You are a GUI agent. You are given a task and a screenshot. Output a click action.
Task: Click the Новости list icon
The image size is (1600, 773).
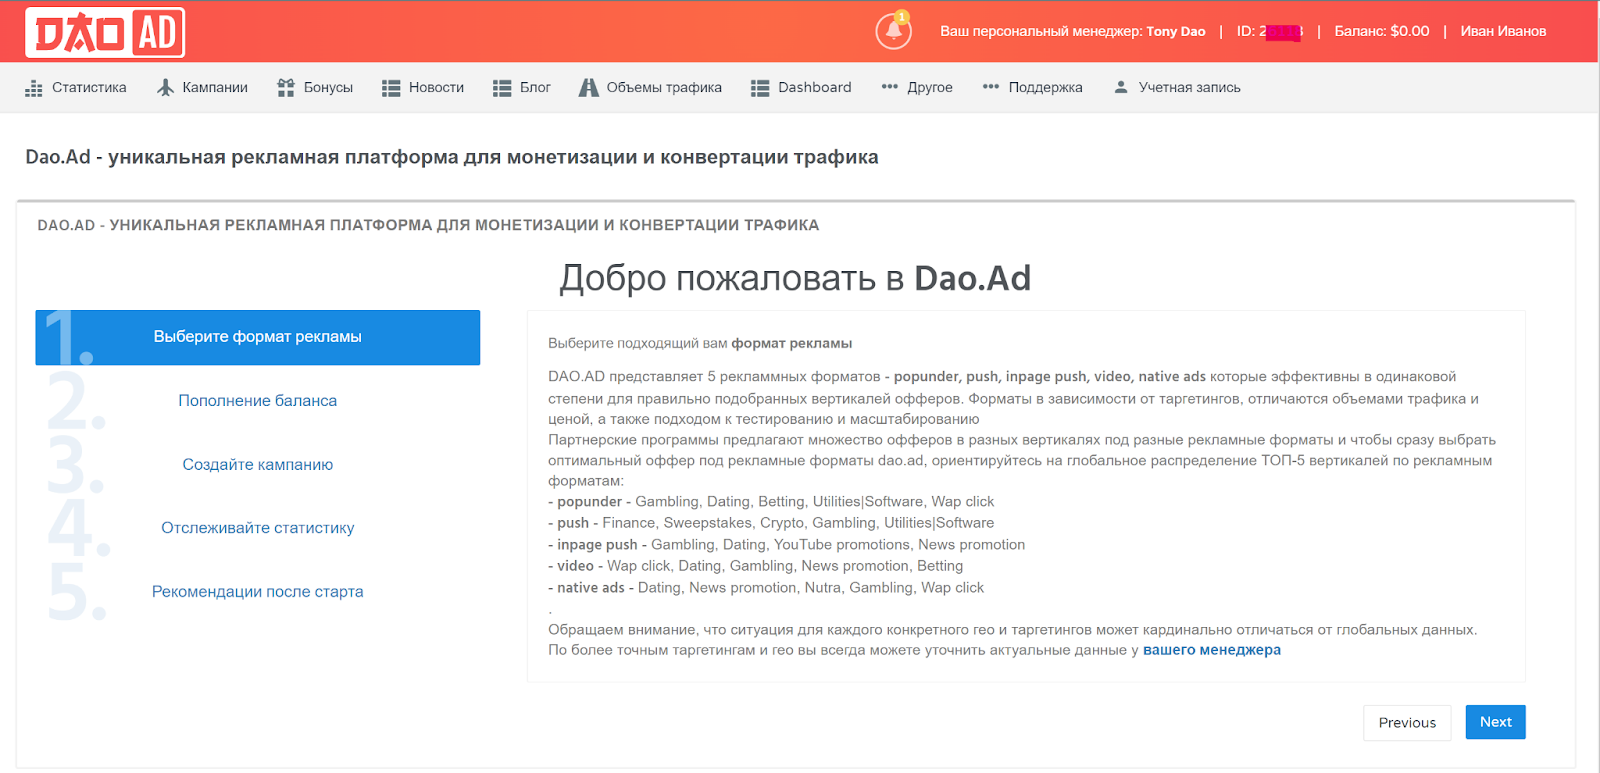click(x=391, y=88)
